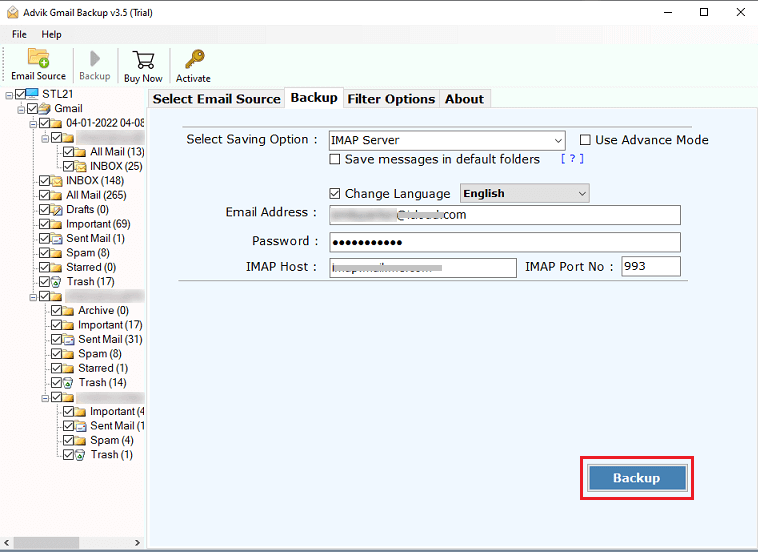Open the Help menu
This screenshot has width=758, height=552.
tap(51, 34)
